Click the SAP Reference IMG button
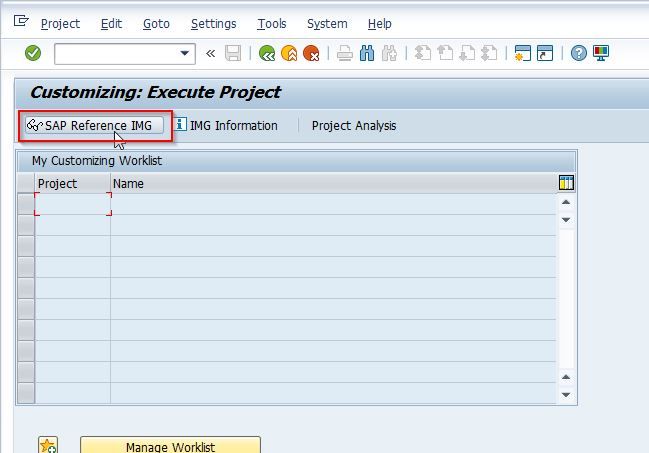Viewport: 649px width, 453px height. [x=94, y=125]
